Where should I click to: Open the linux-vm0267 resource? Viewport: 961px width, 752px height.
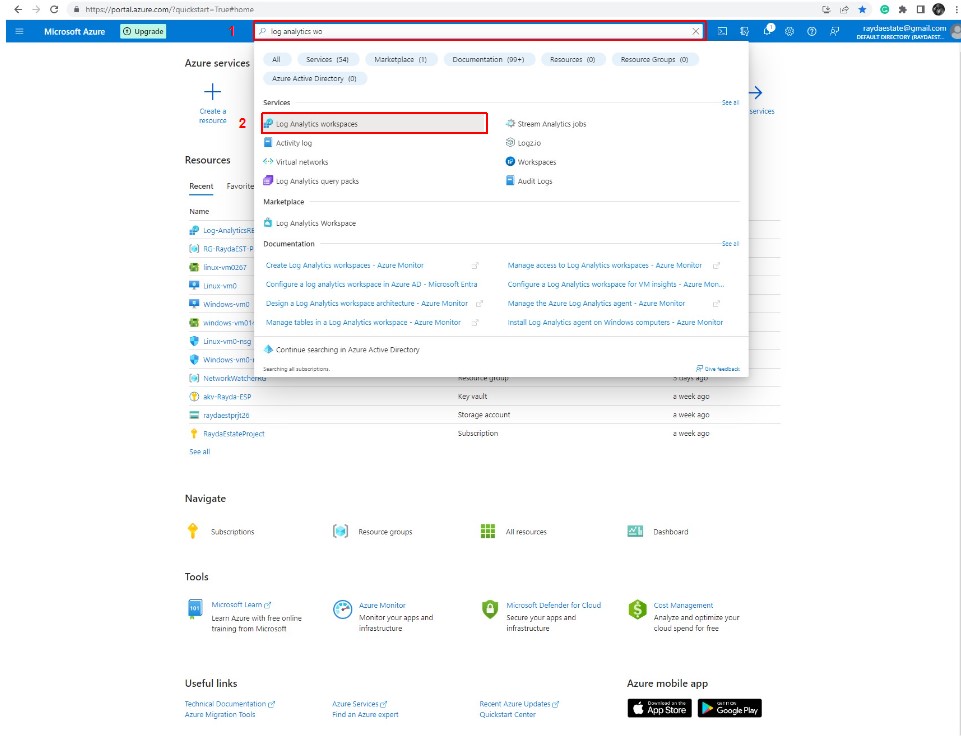[224, 267]
